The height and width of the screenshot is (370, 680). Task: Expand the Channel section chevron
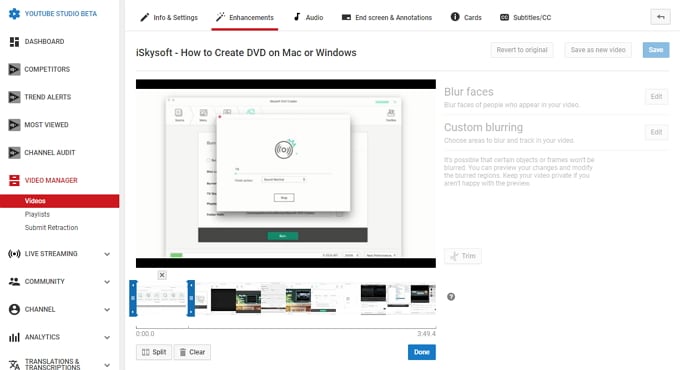(x=107, y=310)
